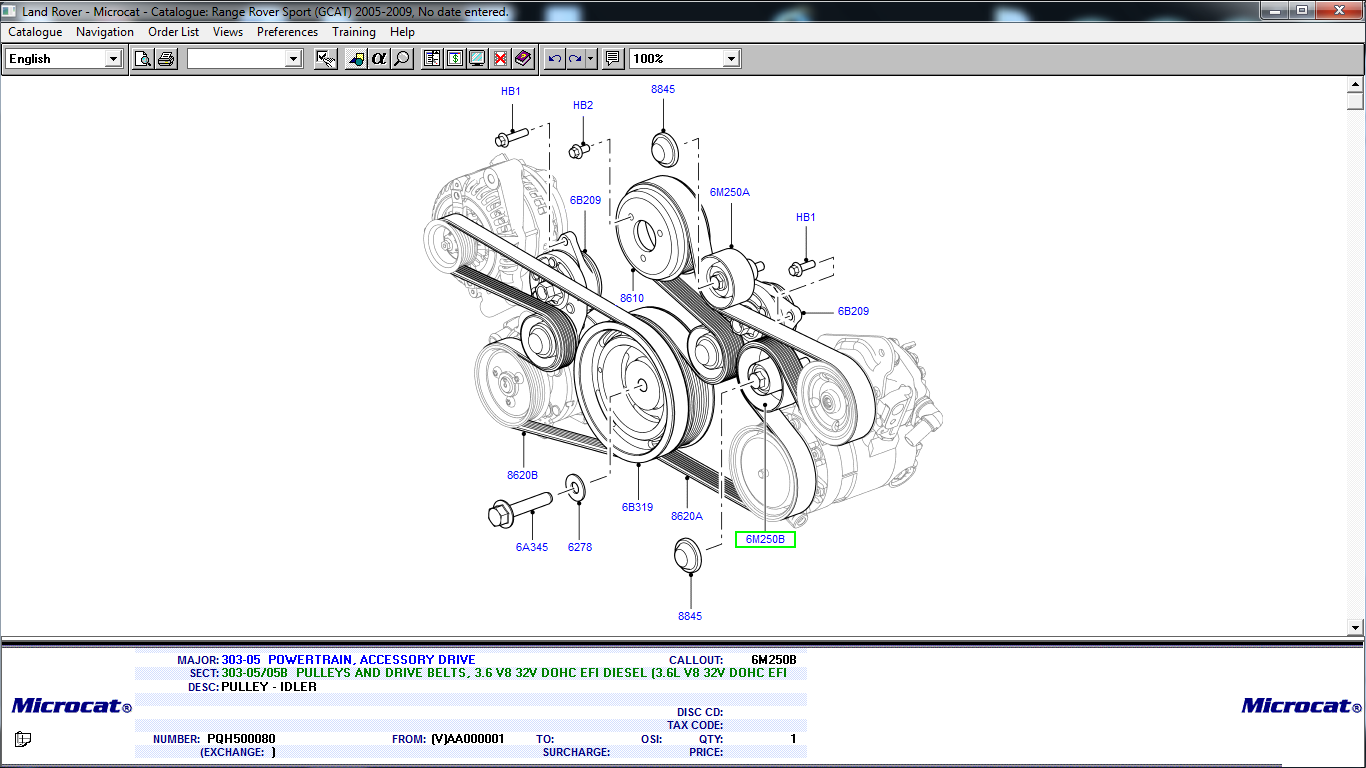Click the undo arrow icon
This screenshot has height=768, width=1366.
tap(555, 59)
